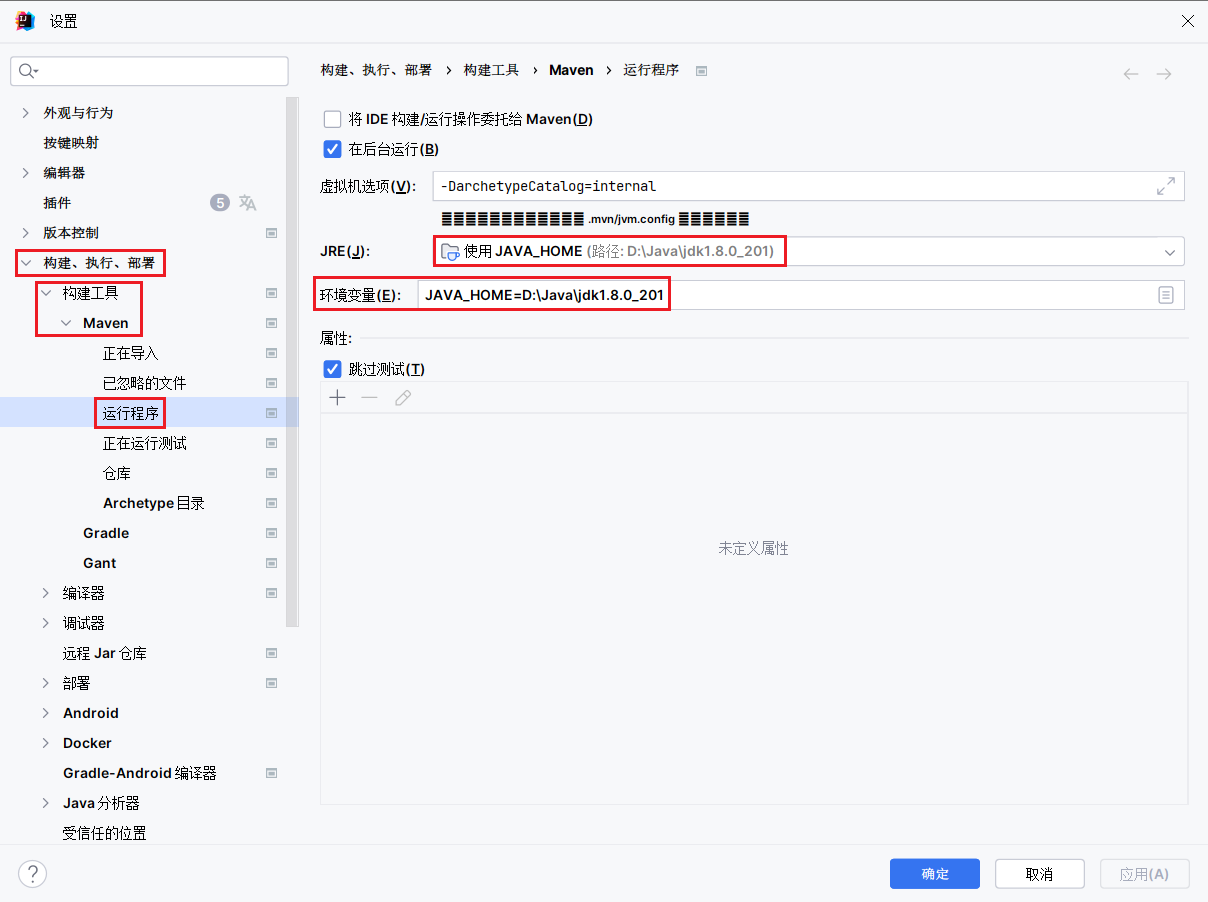Open the environment variables editor icon
Screen dimensions: 1208x902
click(x=1166, y=295)
